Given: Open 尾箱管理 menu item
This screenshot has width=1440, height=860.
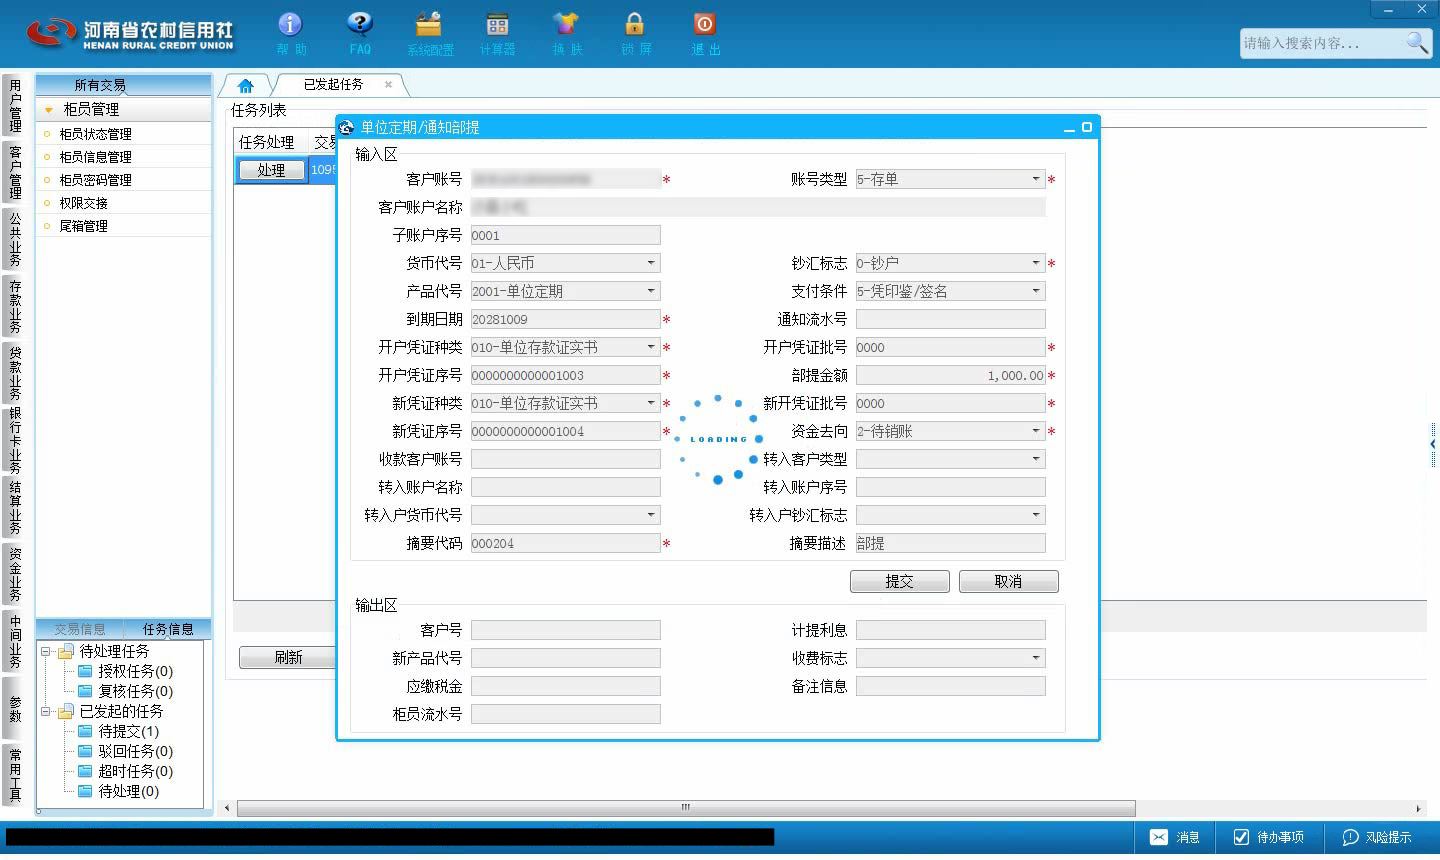Looking at the screenshot, I should [83, 226].
